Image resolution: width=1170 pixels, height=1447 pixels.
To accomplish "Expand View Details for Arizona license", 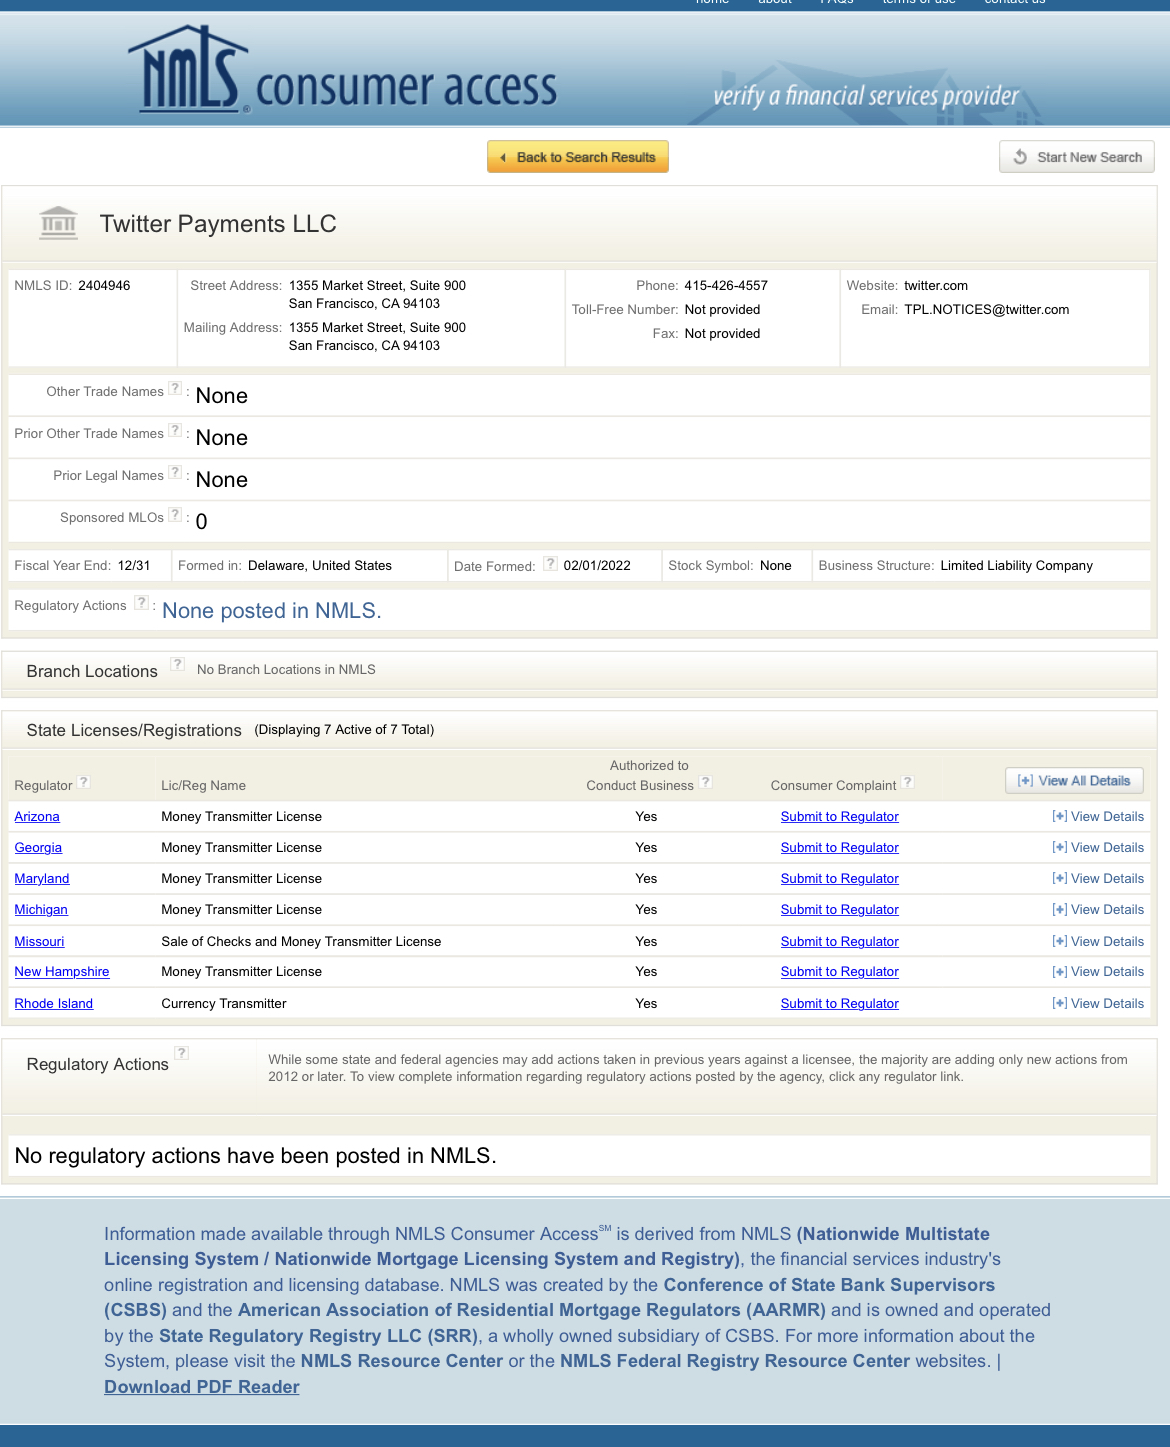I will point(1097,817).
